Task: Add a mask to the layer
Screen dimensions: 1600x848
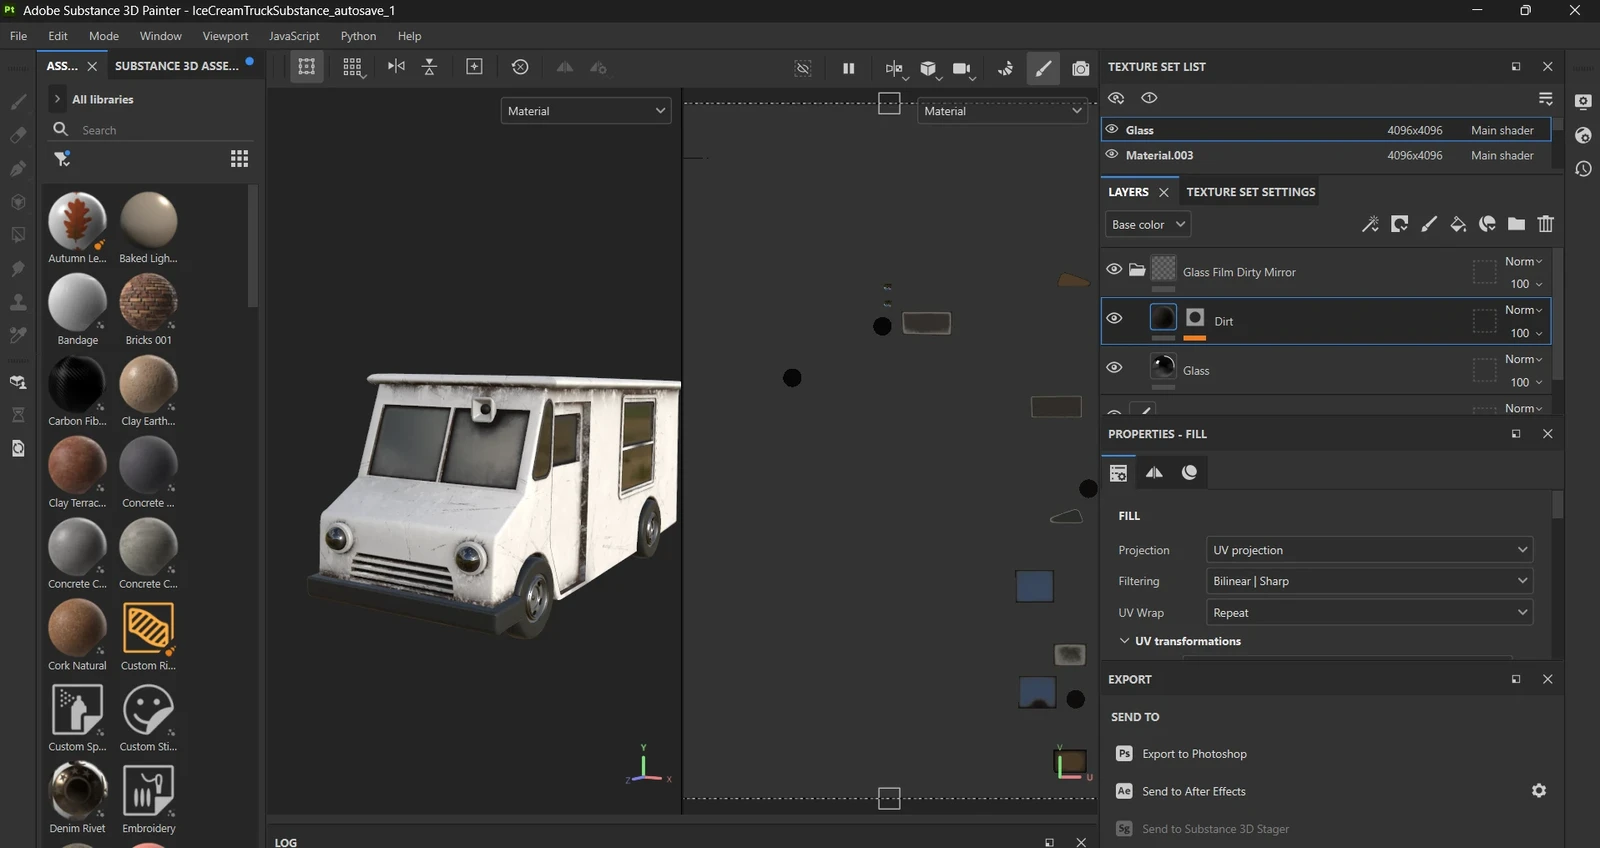Action: [x=1400, y=224]
